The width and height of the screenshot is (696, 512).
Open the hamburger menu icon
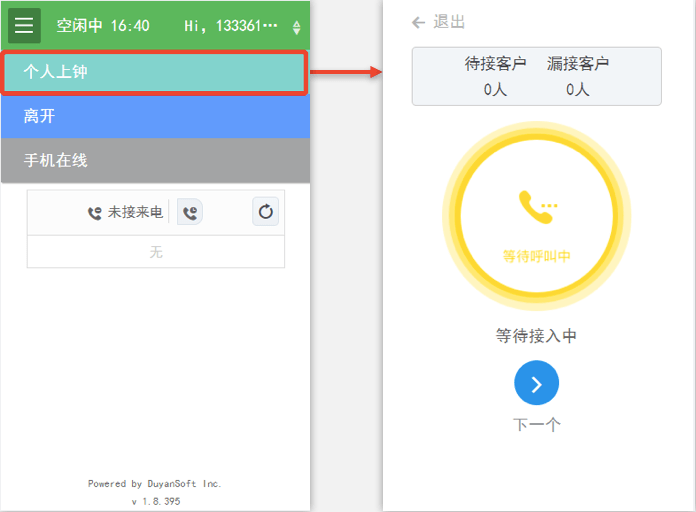coord(24,25)
